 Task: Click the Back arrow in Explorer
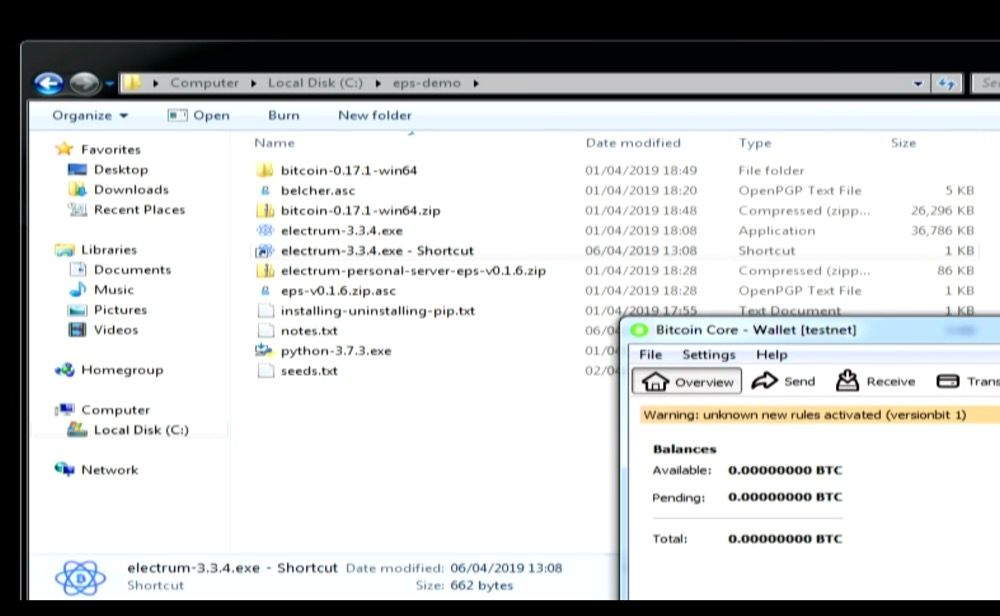(x=49, y=84)
